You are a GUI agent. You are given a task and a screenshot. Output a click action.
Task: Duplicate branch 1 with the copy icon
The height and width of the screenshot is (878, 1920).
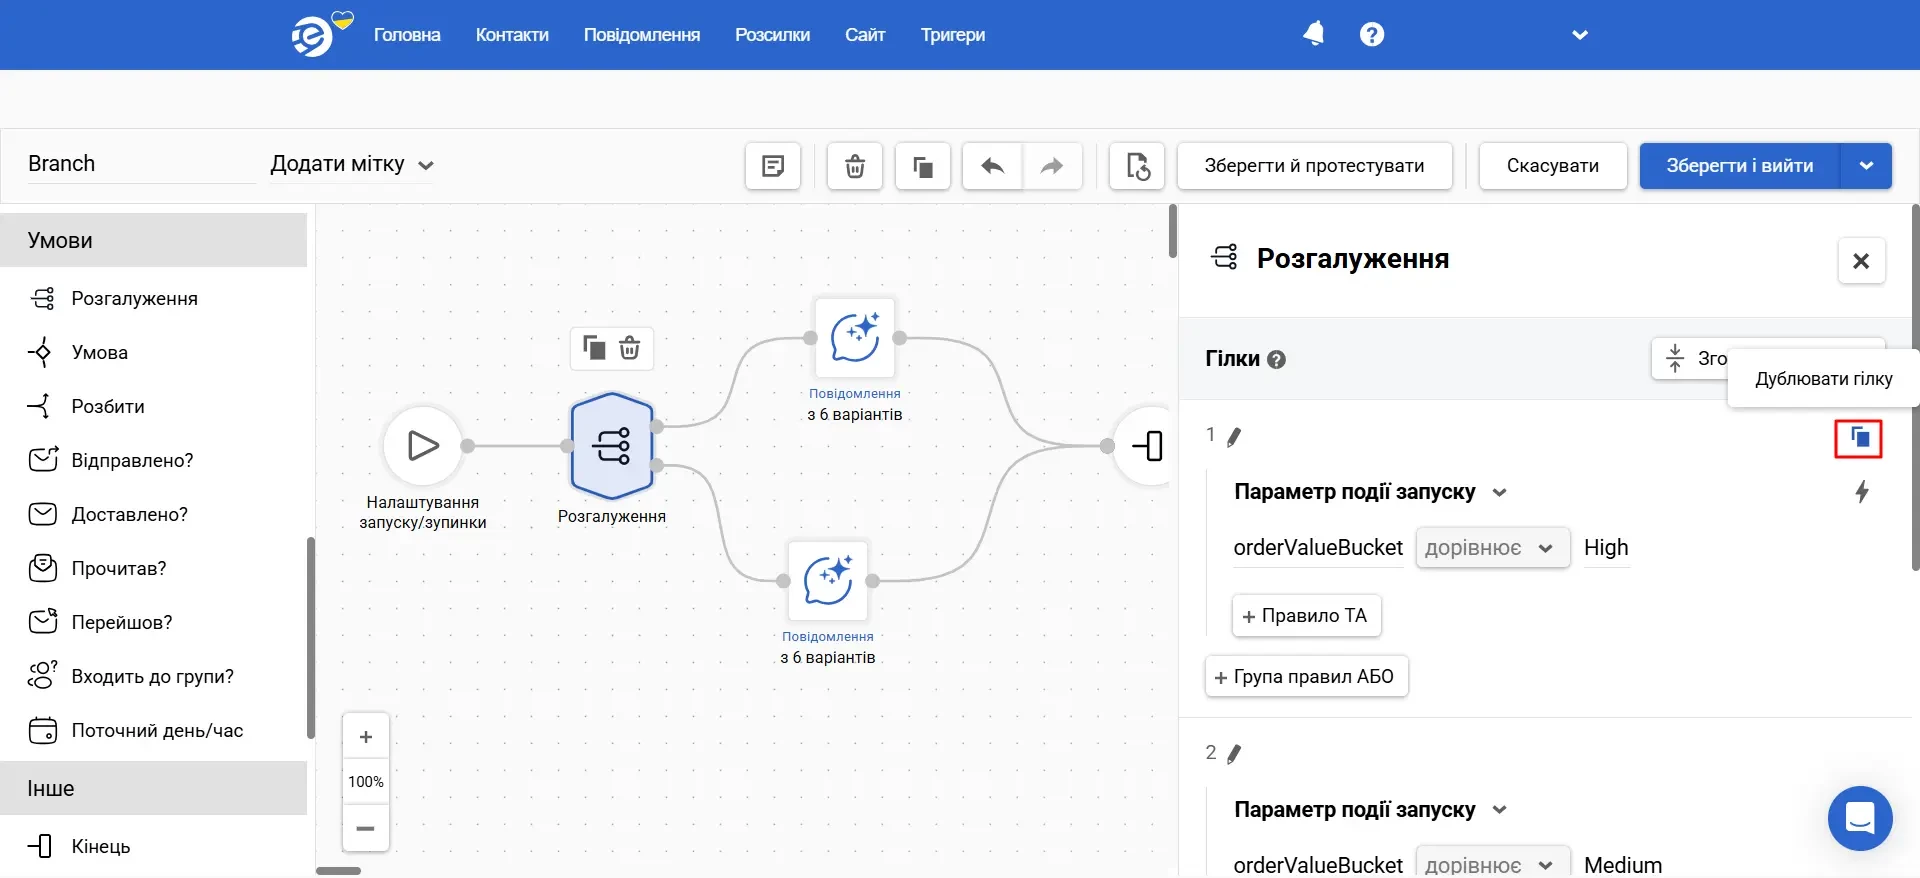pos(1858,438)
